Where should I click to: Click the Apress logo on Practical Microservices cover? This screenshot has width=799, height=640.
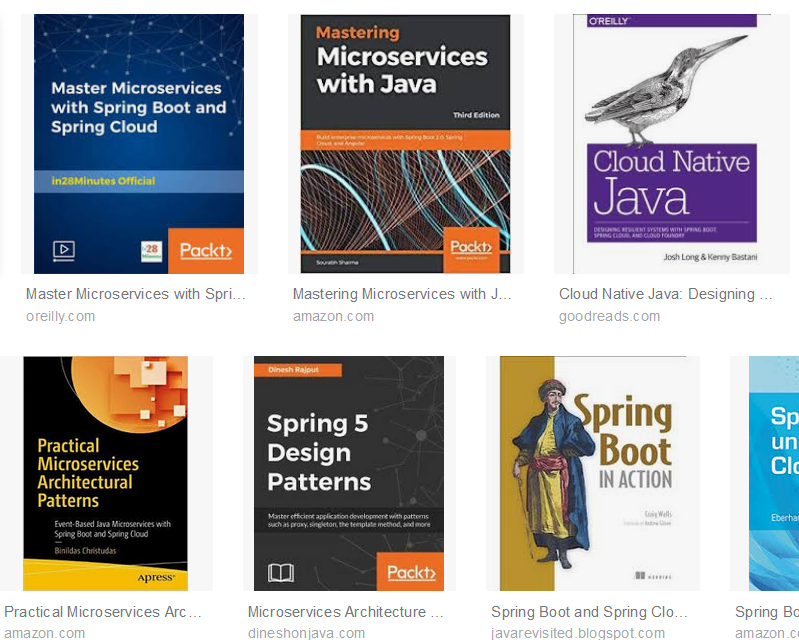pos(156,578)
